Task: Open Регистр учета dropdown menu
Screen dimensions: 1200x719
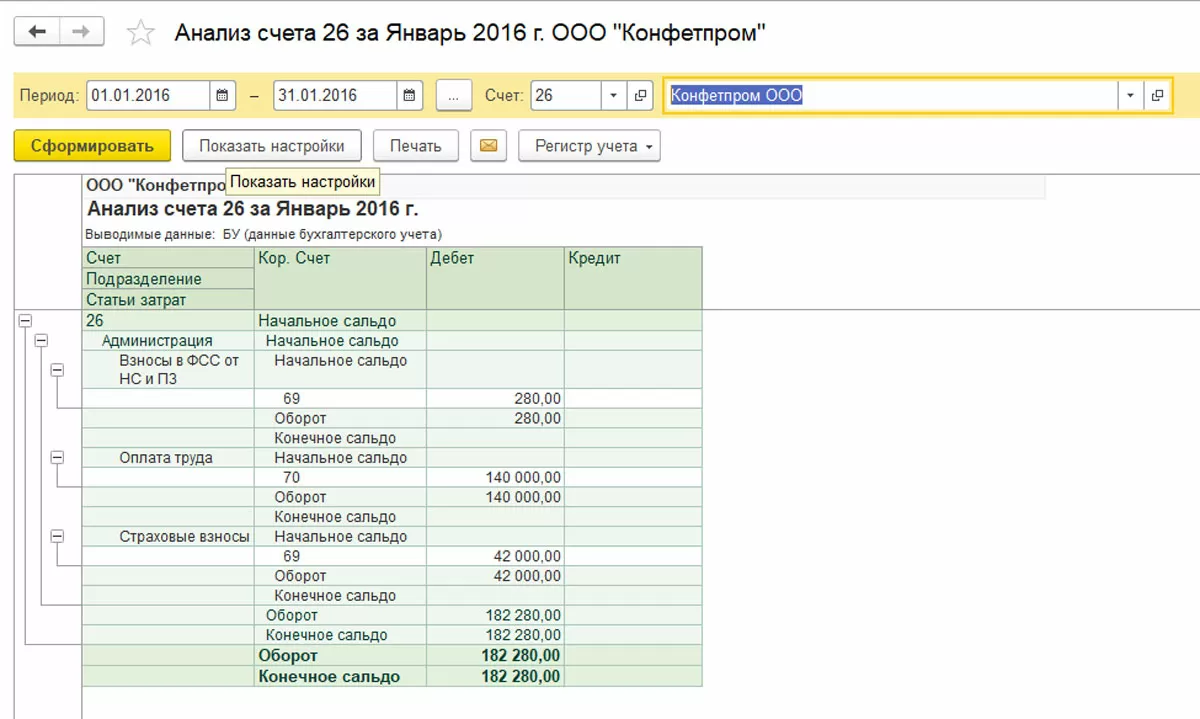Action: [590, 146]
